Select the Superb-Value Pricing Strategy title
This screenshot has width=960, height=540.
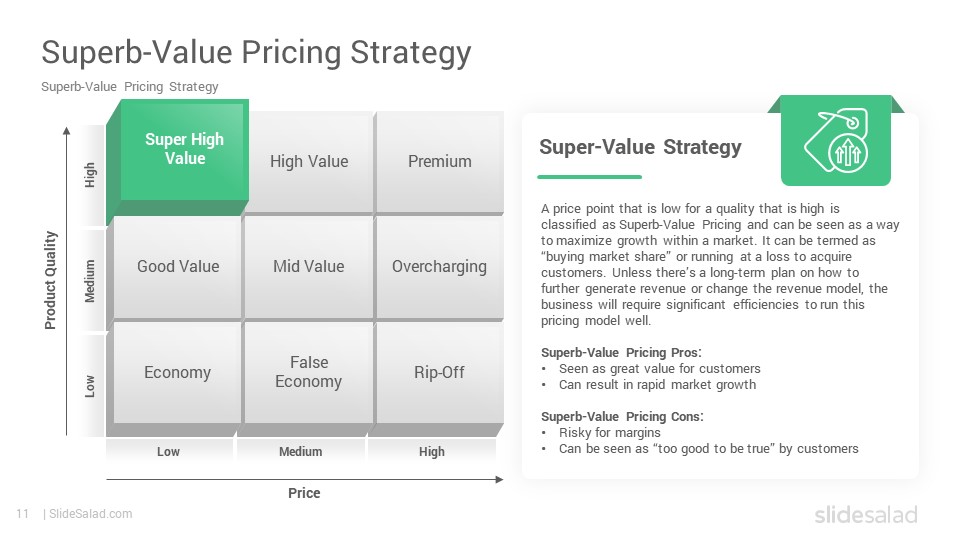click(256, 52)
